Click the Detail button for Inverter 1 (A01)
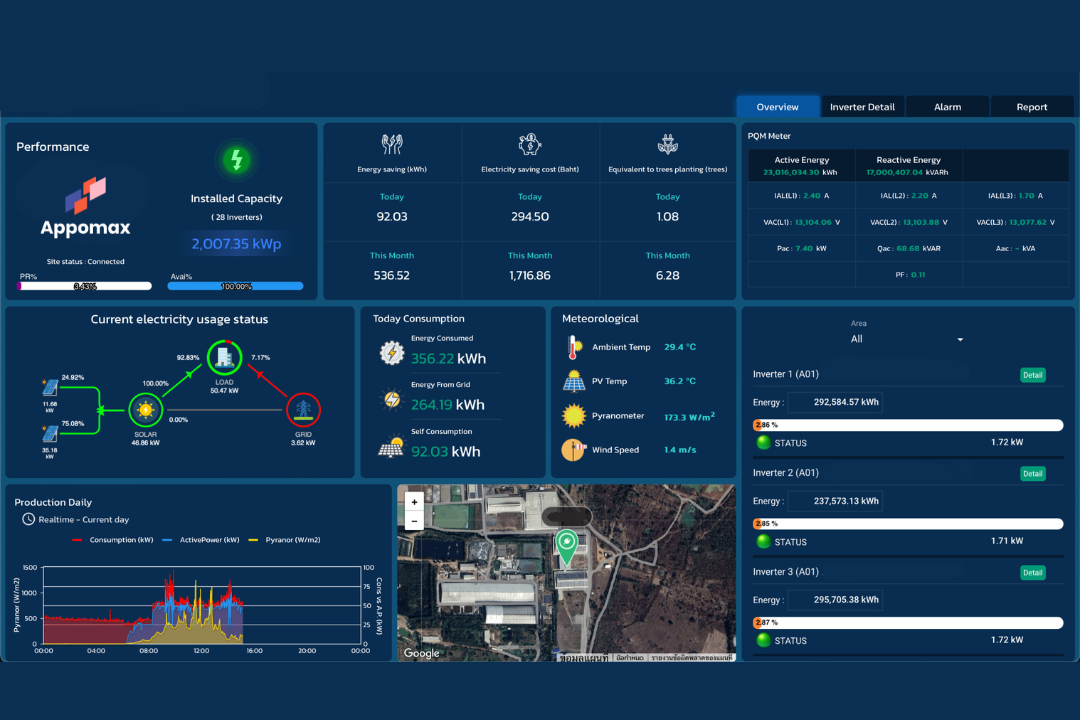1080x720 pixels. pyautogui.click(x=1032, y=374)
